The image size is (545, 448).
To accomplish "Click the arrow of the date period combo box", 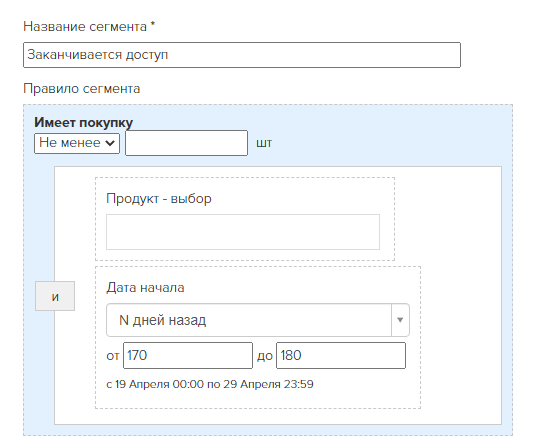I will [x=400, y=320].
